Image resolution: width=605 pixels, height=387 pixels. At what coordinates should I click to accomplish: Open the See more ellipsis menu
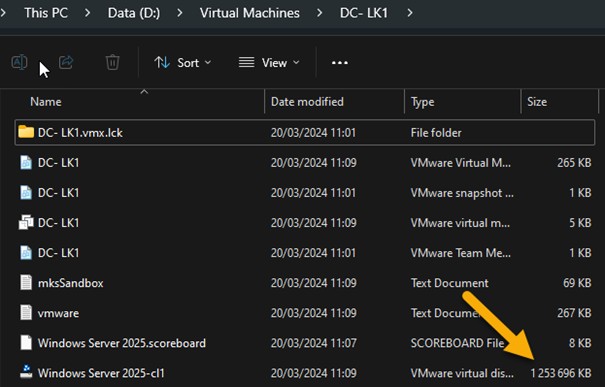(340, 63)
